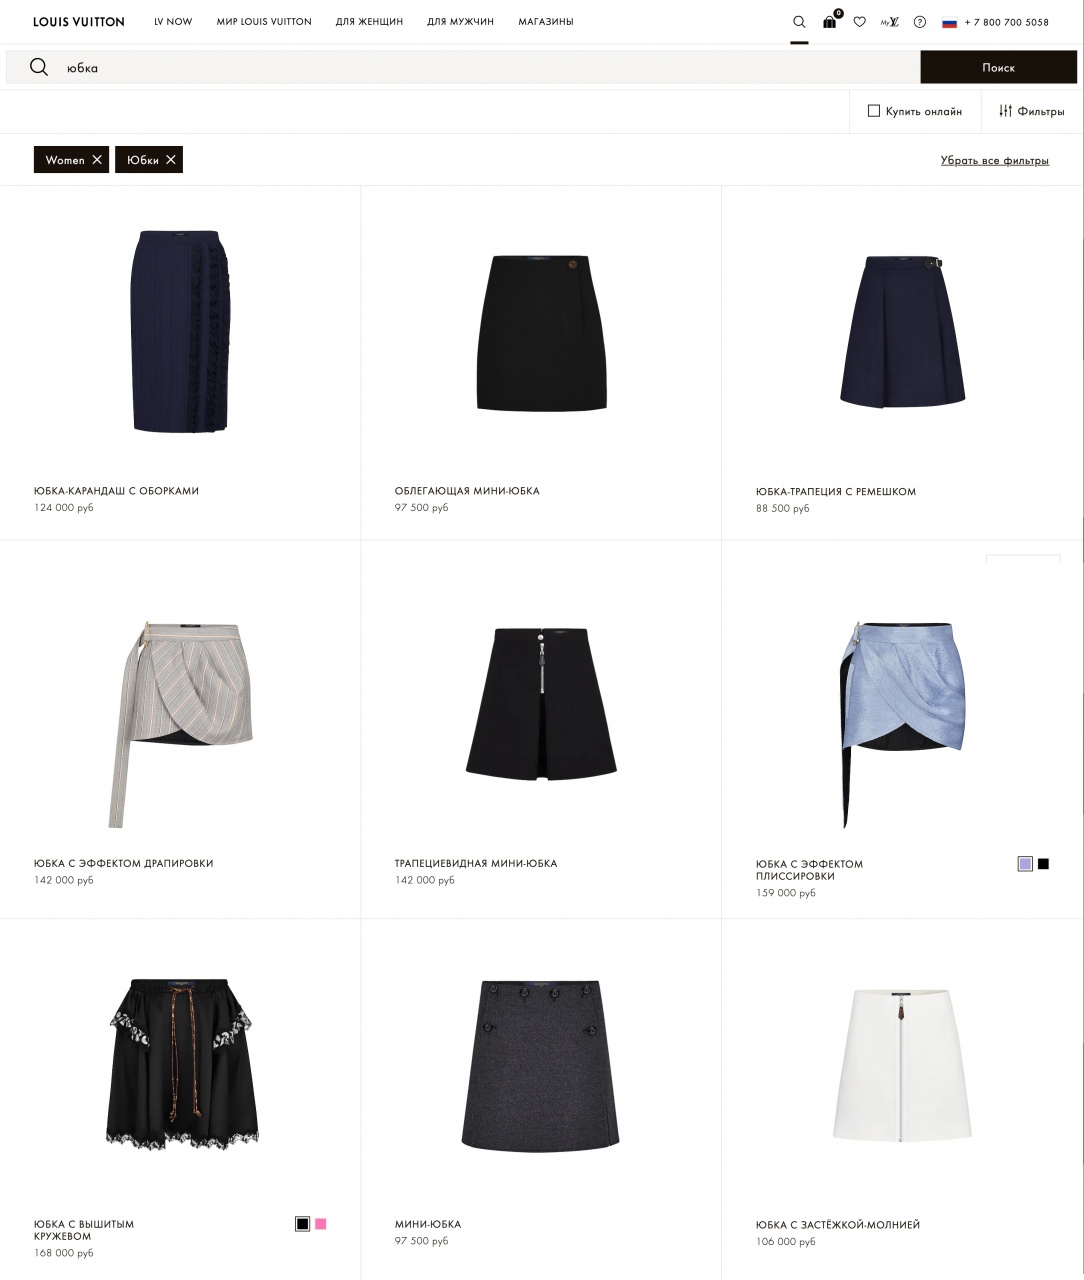Remove the Юбки filter tag
Viewport: 1084px width, 1280px height.
click(x=171, y=160)
